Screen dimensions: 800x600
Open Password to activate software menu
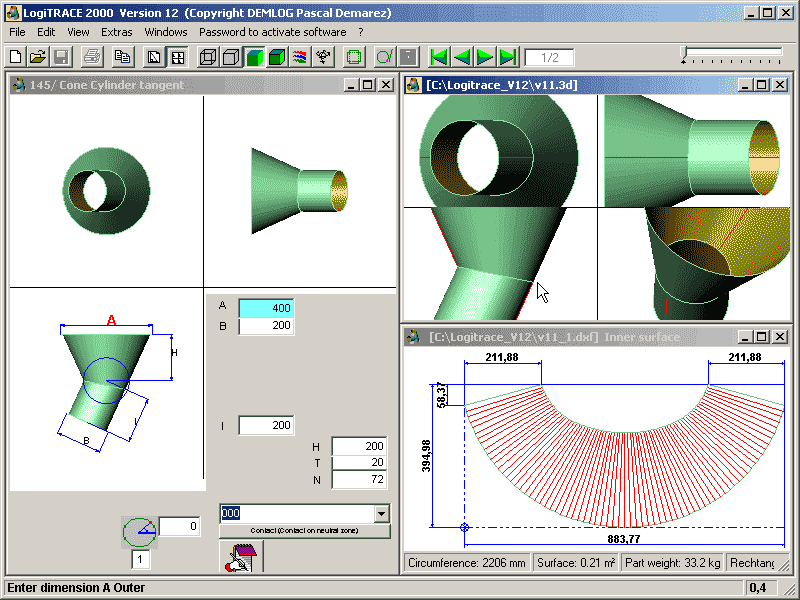point(272,32)
